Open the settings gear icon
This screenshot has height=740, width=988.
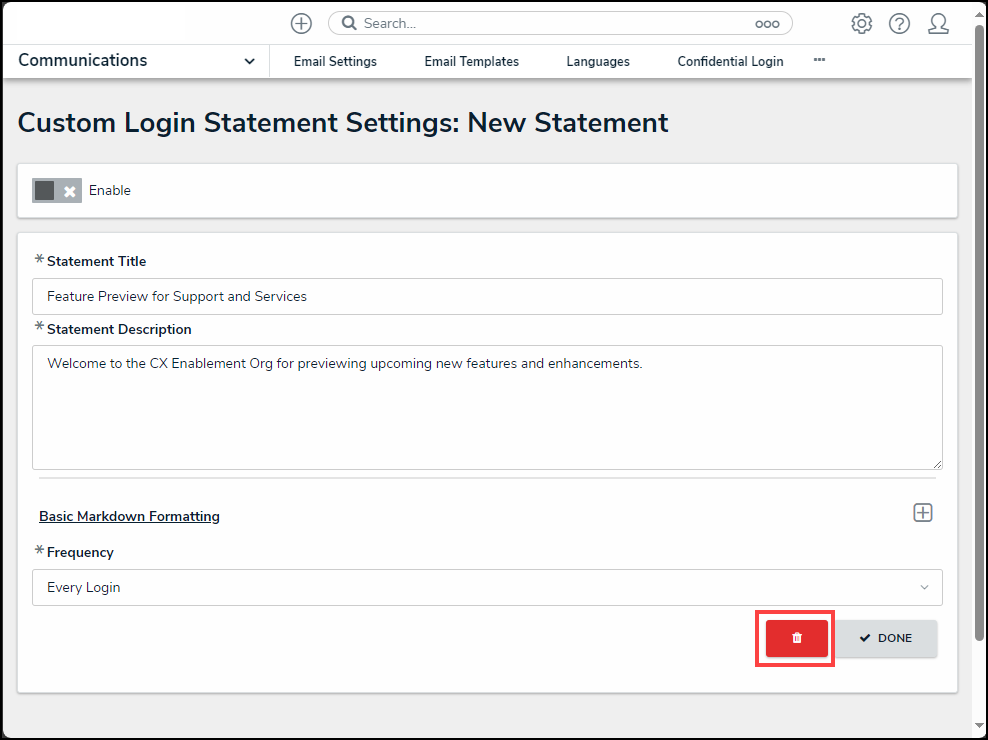pos(861,23)
